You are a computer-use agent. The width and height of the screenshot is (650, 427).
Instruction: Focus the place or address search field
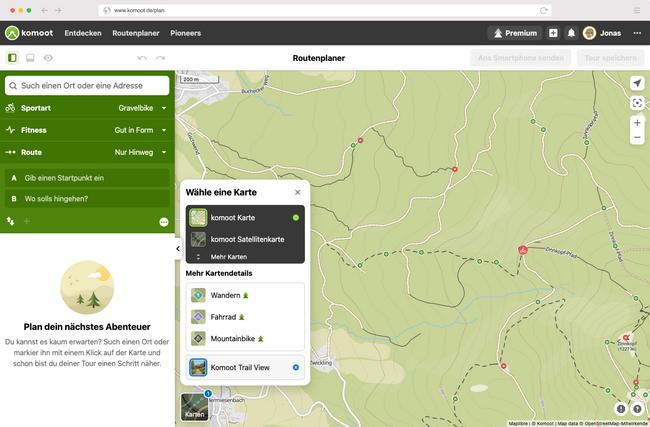(87, 85)
